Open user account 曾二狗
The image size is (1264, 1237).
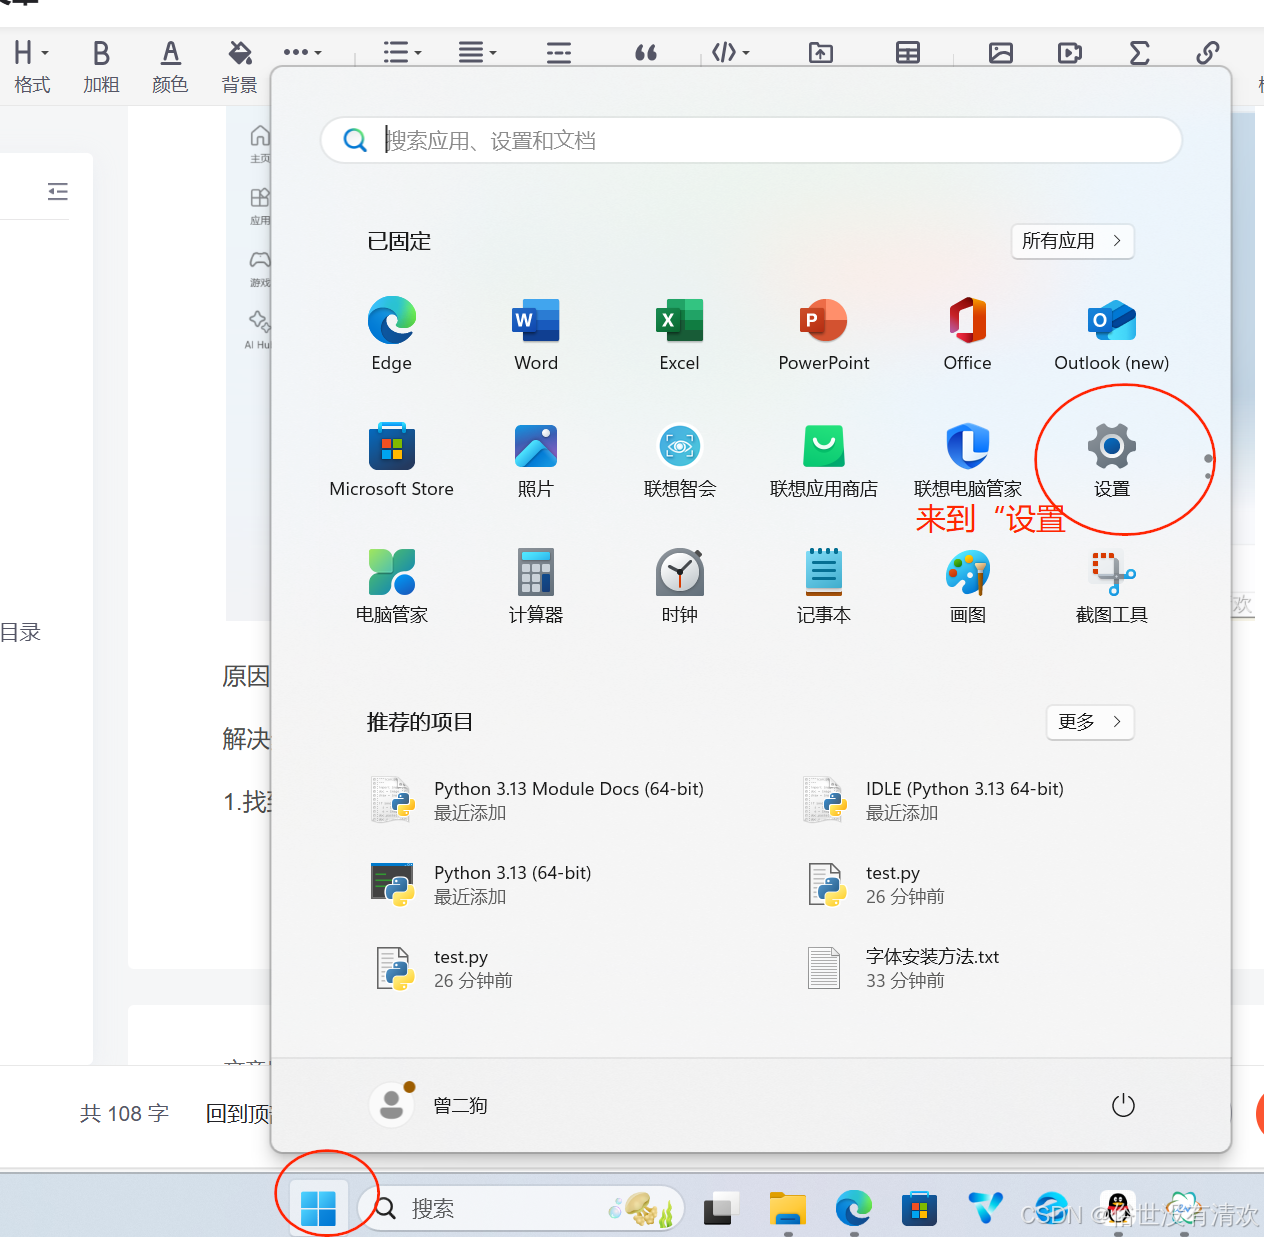point(430,1105)
